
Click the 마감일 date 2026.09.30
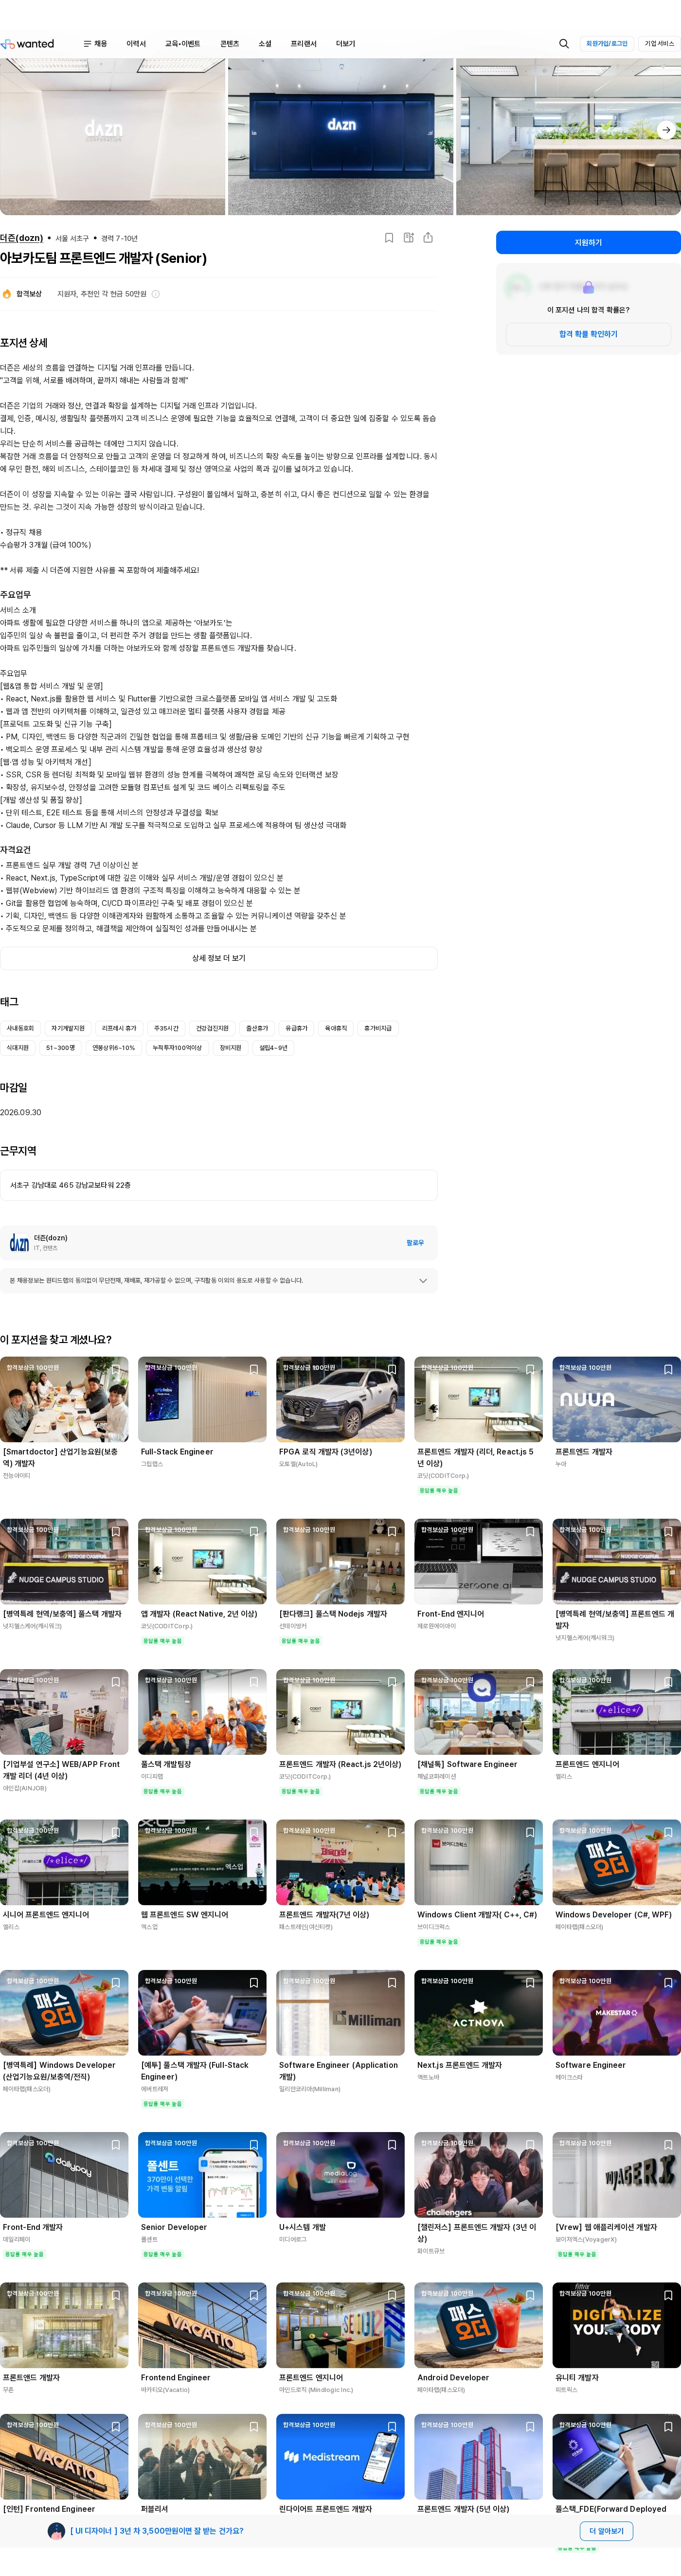coord(21,1112)
